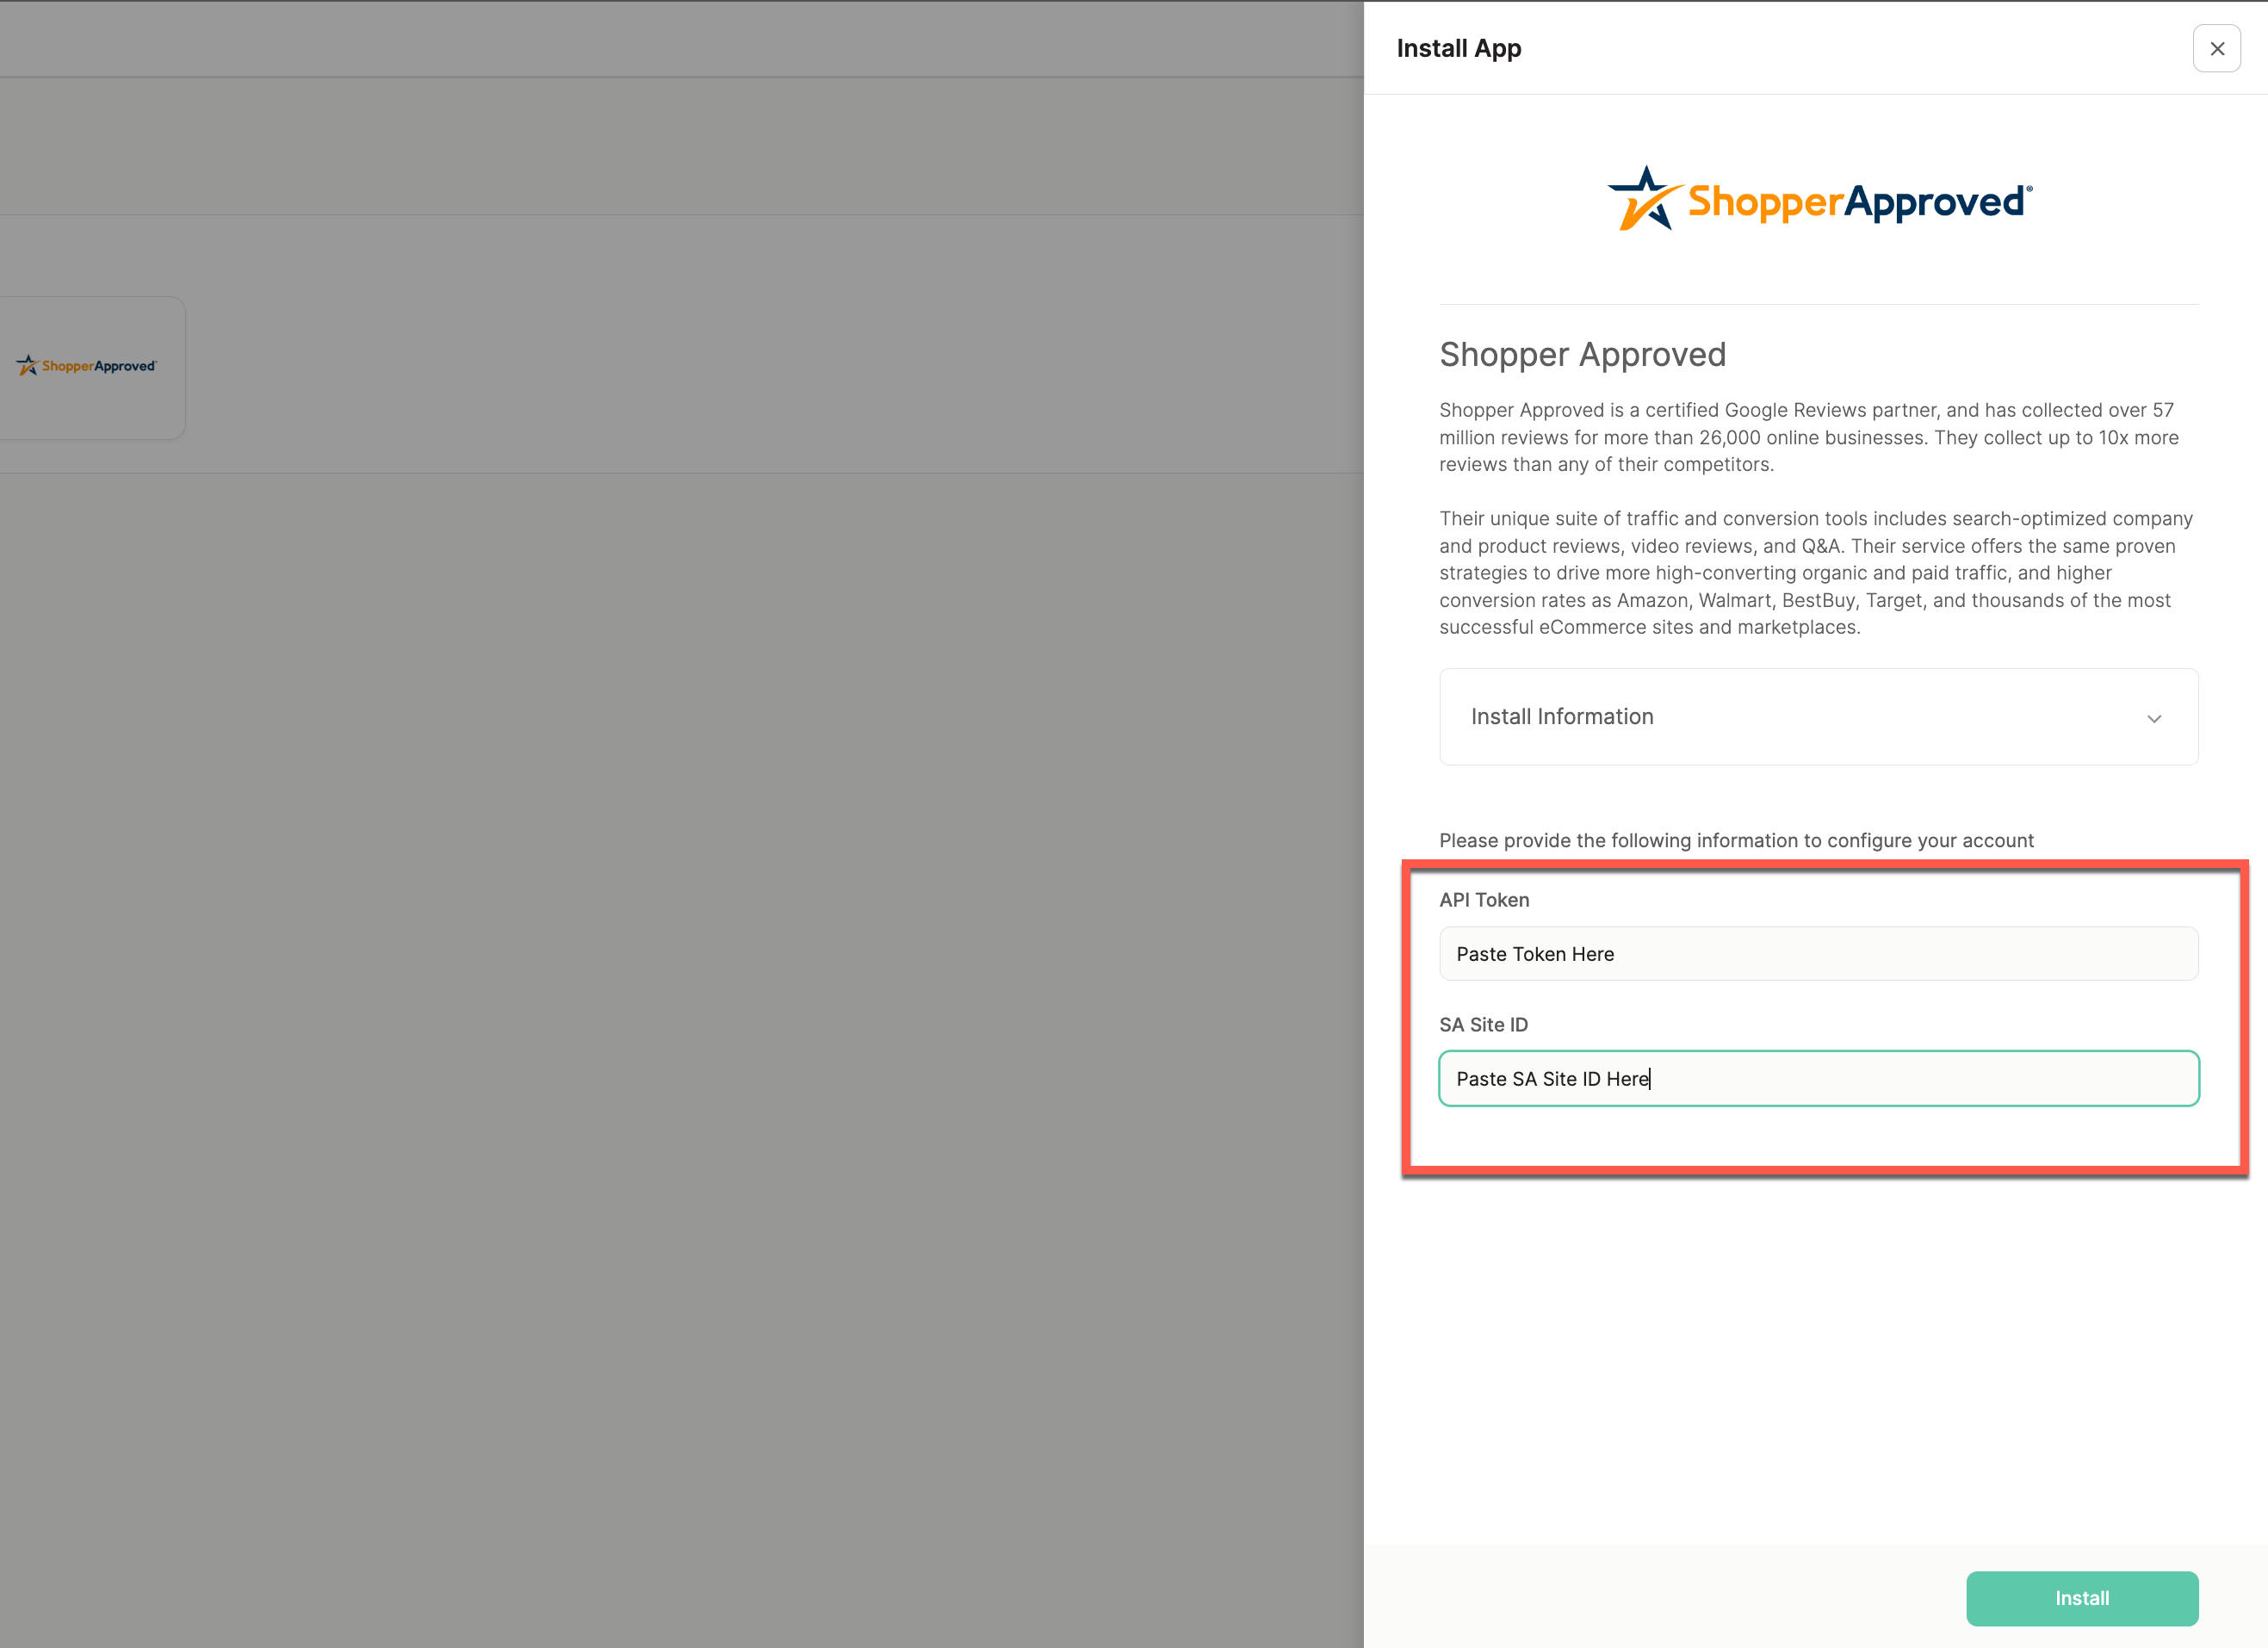2268x1648 pixels.
Task: Focus the API Token input field
Action: pyautogui.click(x=1818, y=954)
